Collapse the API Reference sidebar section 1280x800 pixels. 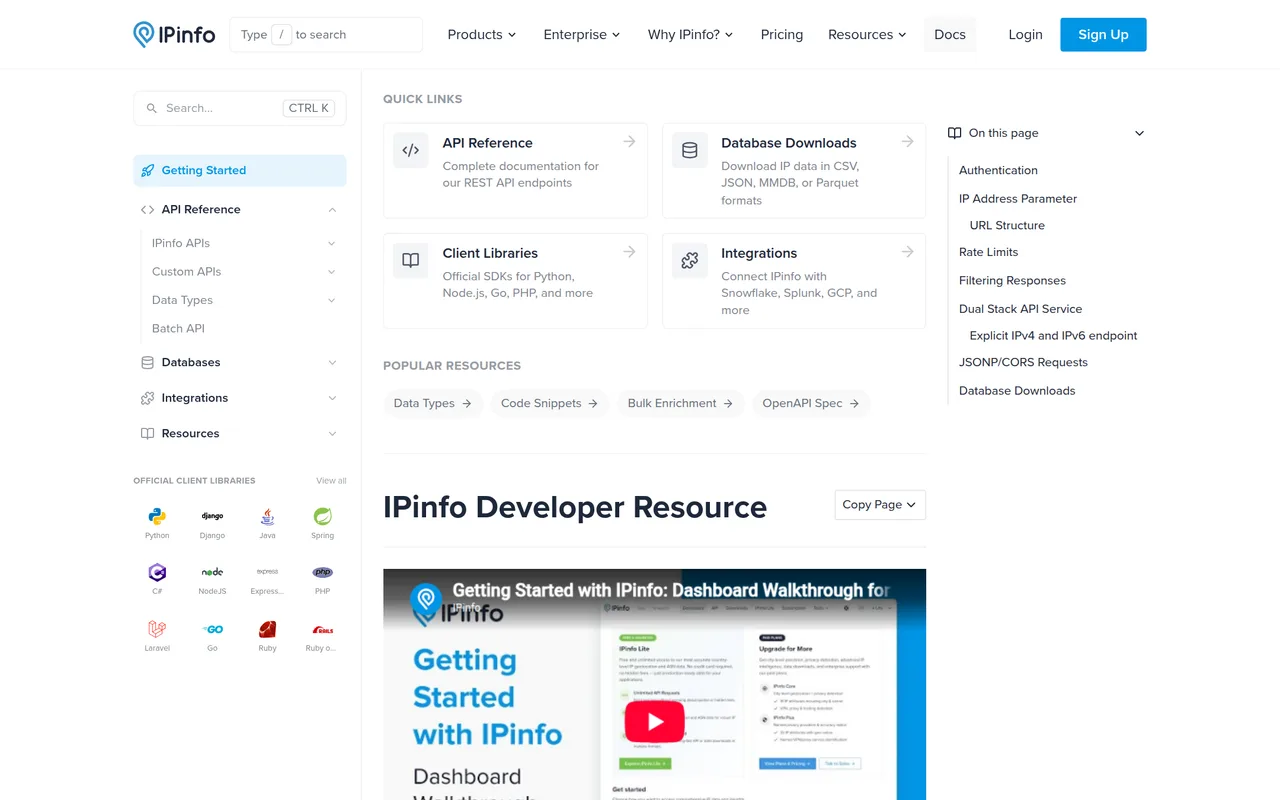[332, 209]
